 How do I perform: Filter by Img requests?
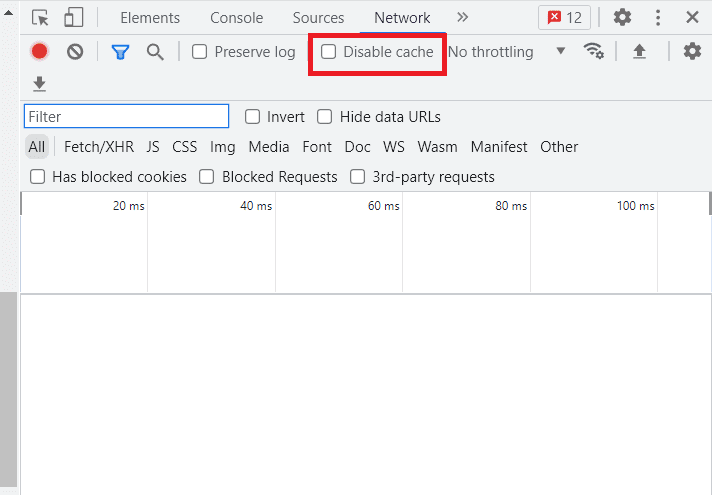222,147
